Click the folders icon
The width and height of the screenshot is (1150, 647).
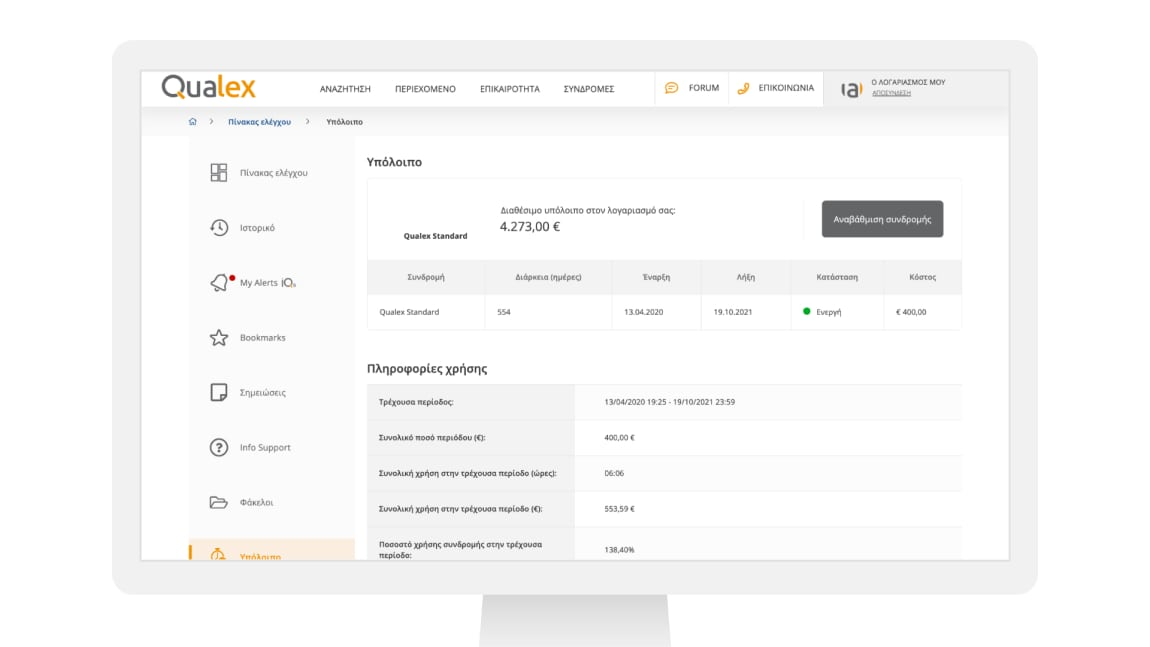tap(219, 502)
